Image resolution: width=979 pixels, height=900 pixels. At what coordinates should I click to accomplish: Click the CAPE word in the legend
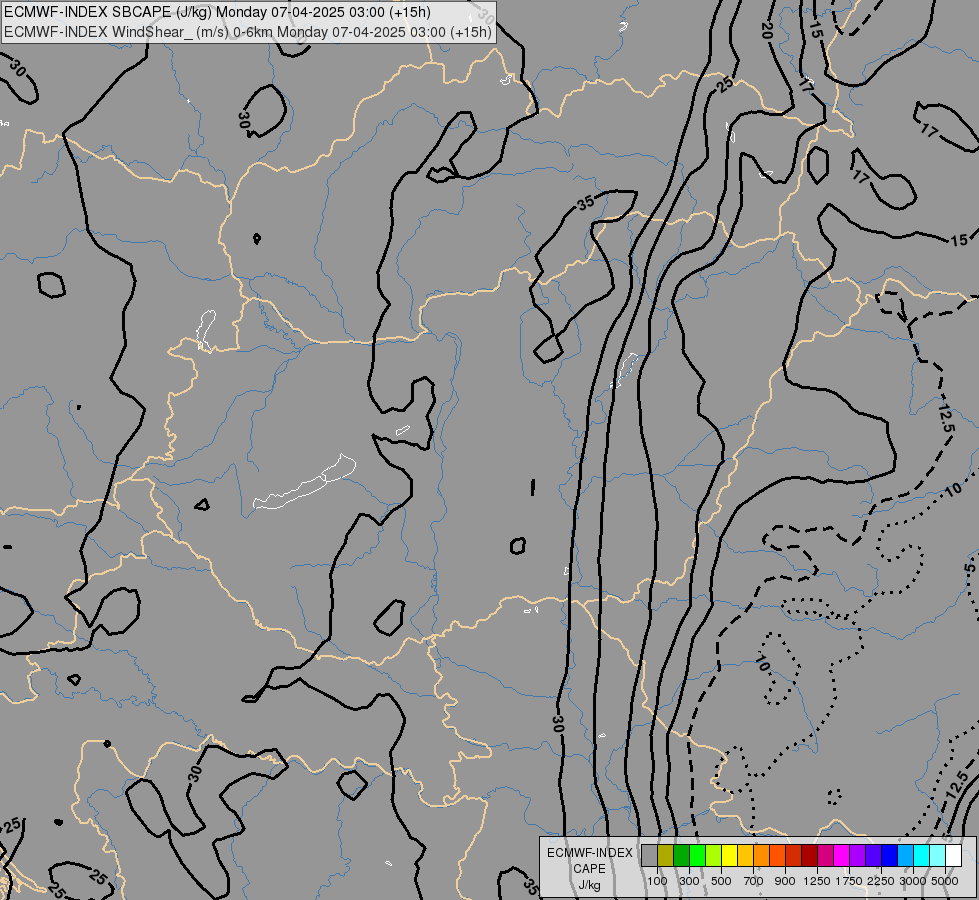589,869
